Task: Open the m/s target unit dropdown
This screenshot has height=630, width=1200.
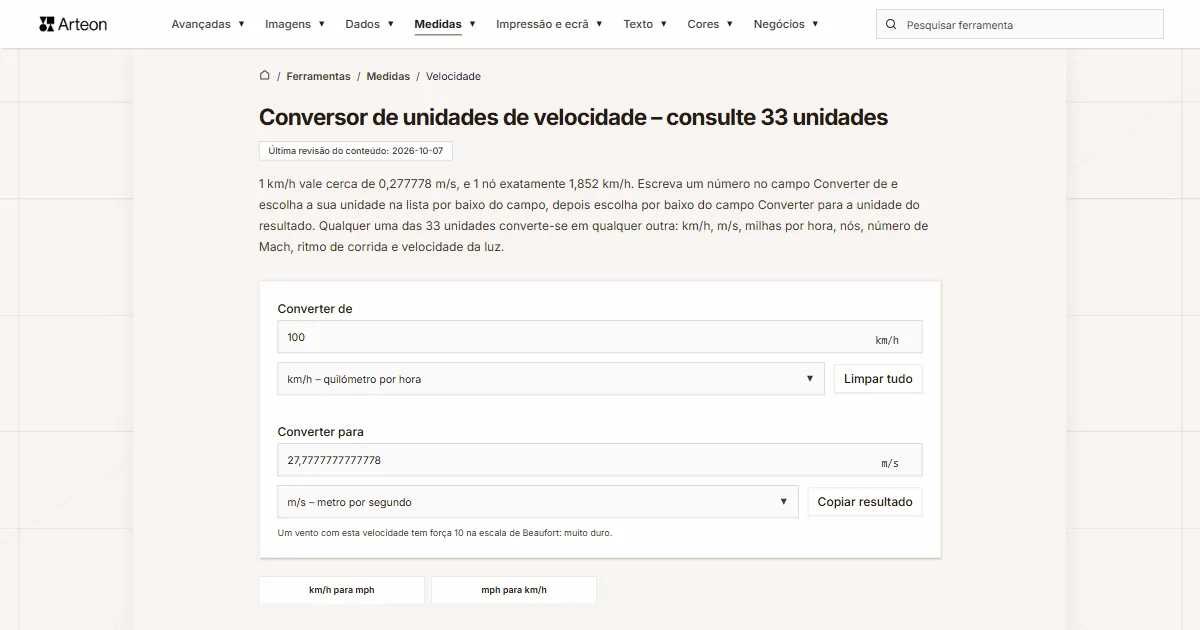Action: coord(538,502)
